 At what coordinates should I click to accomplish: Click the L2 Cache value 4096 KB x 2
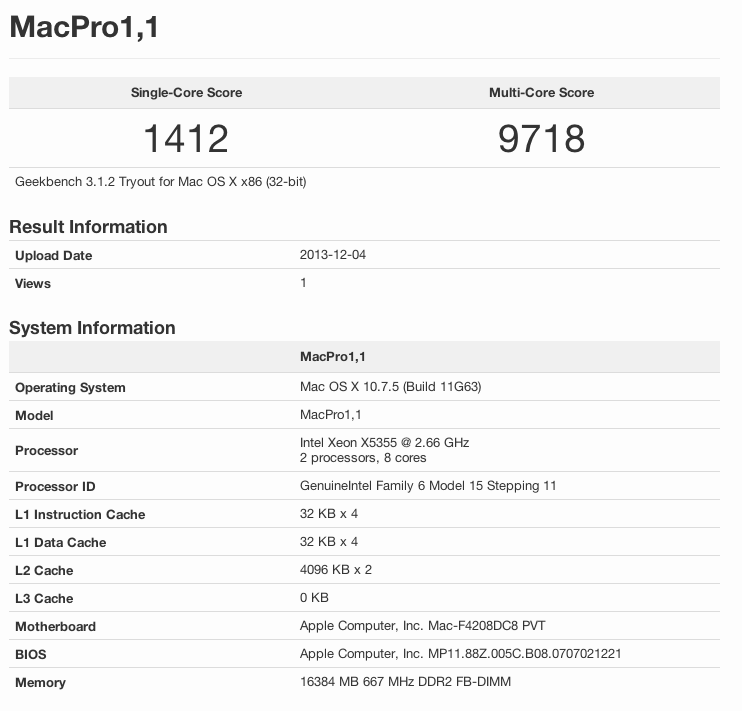click(336, 569)
